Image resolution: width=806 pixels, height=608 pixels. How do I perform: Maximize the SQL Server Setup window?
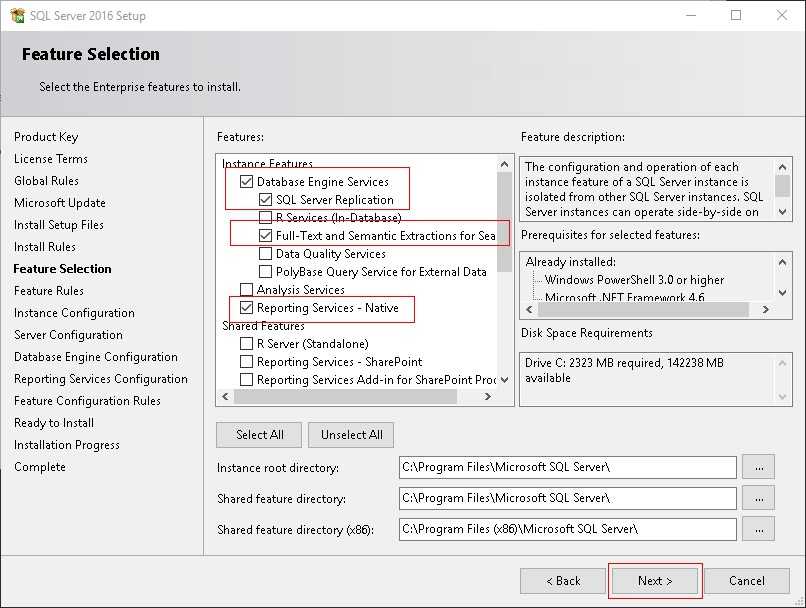point(736,15)
